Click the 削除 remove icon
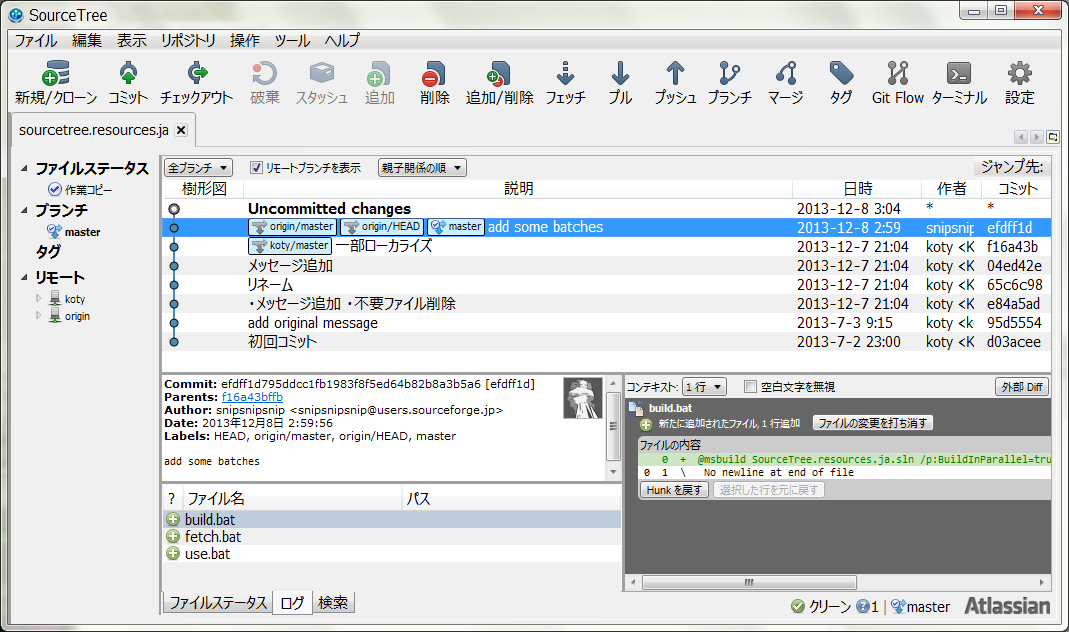 434,74
